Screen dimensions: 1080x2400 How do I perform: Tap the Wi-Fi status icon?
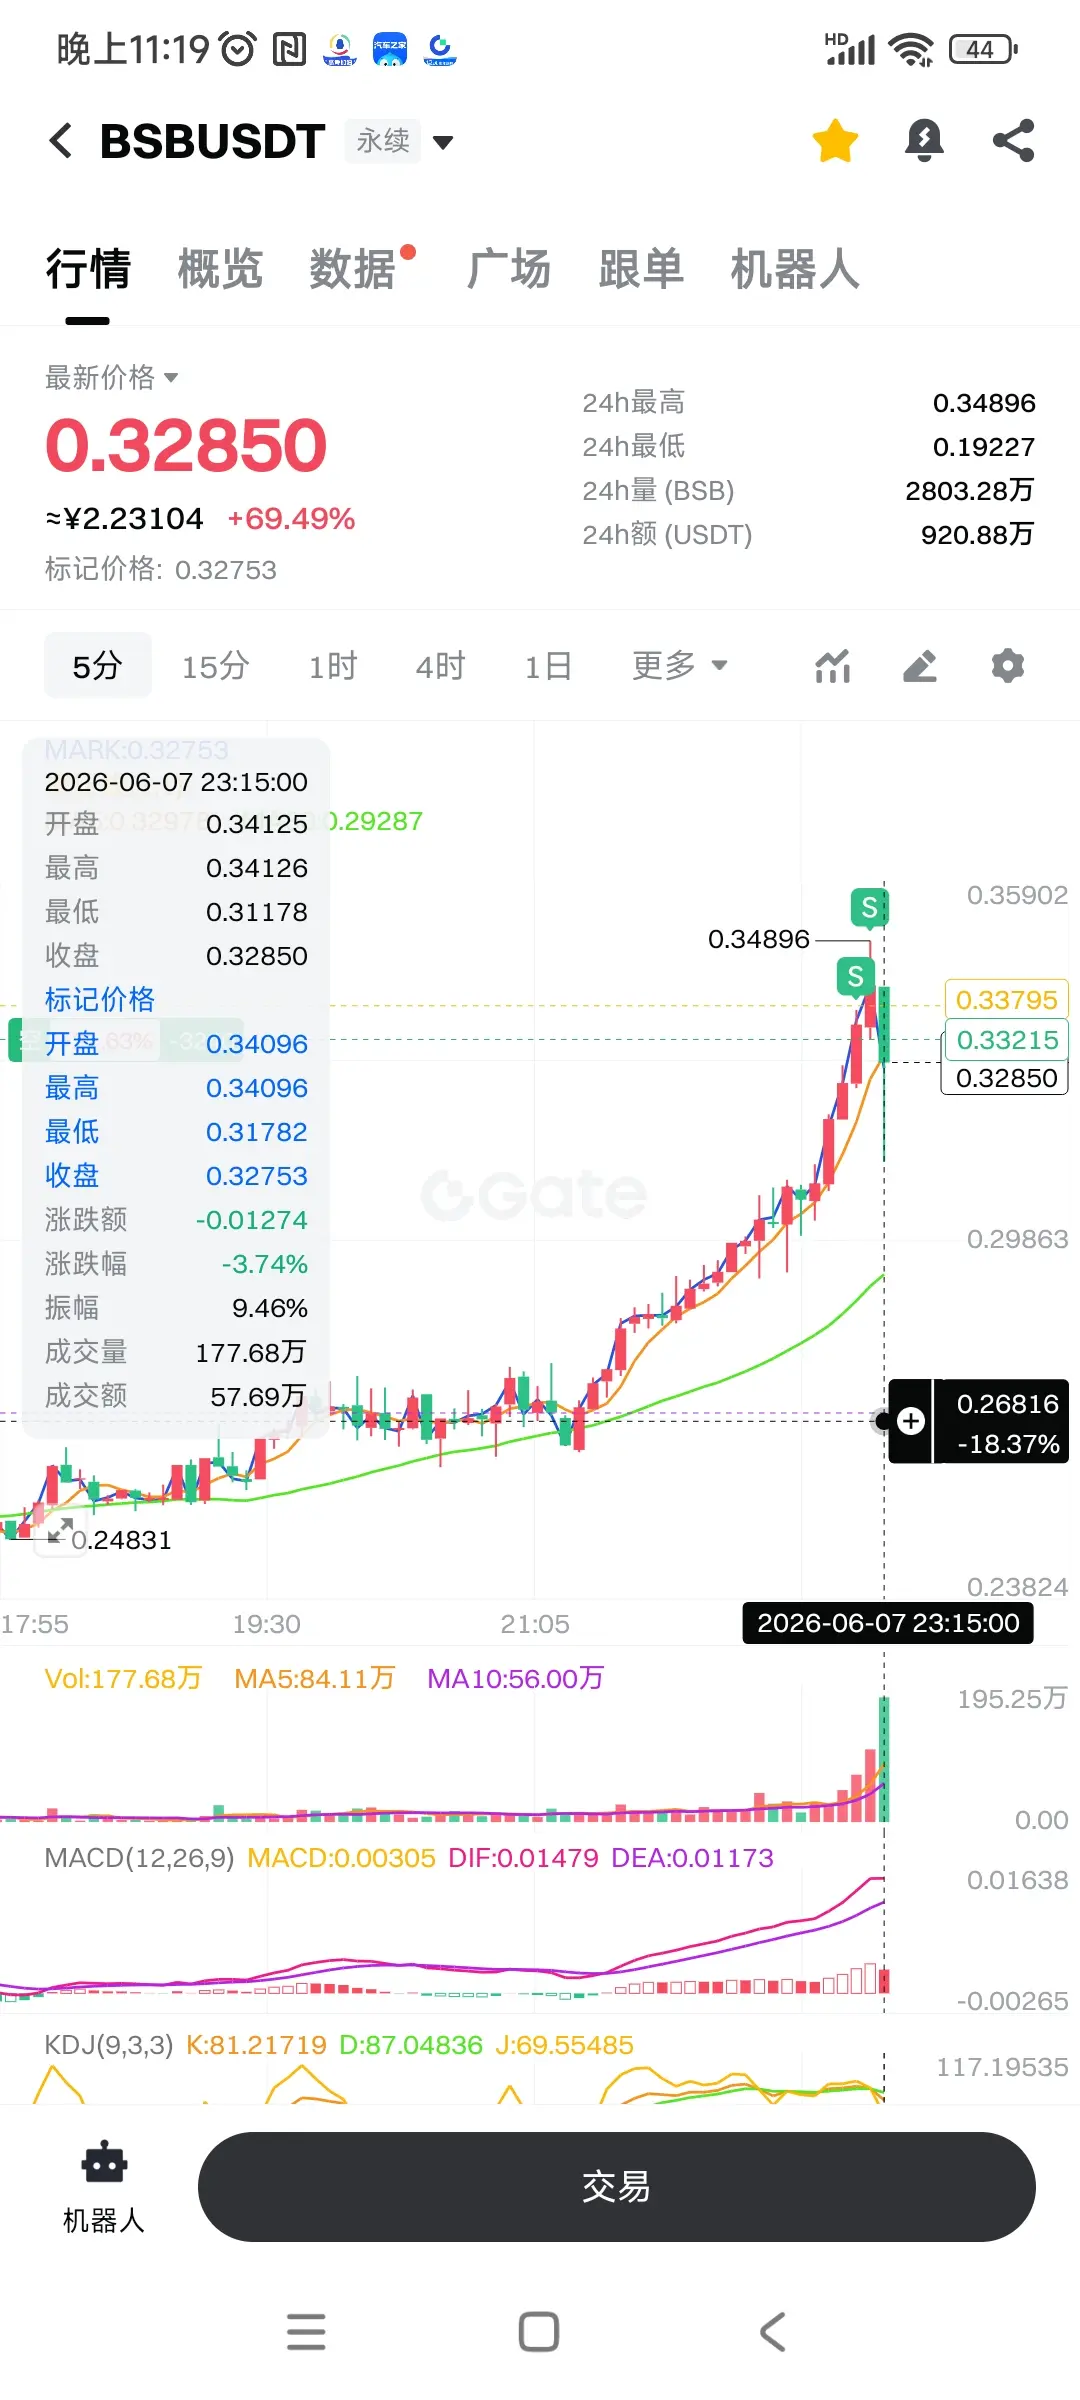pyautogui.click(x=912, y=49)
